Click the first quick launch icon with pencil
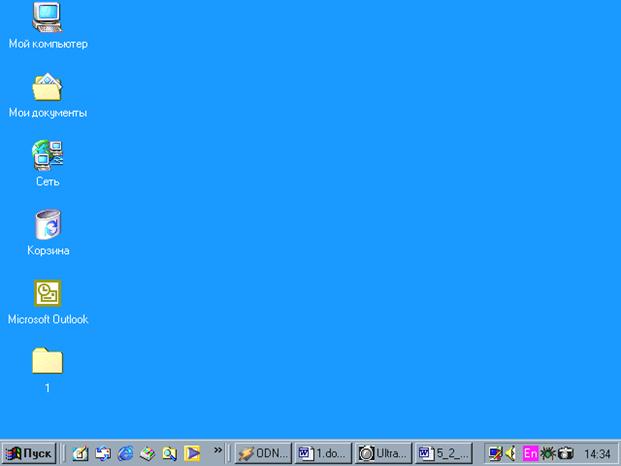This screenshot has height=466, width=621. [x=80, y=453]
